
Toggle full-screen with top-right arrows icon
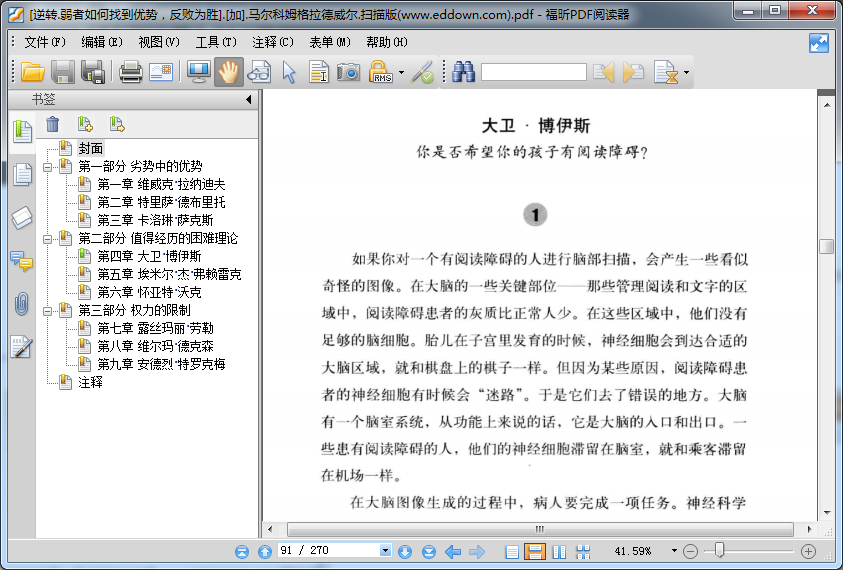[x=819, y=43]
